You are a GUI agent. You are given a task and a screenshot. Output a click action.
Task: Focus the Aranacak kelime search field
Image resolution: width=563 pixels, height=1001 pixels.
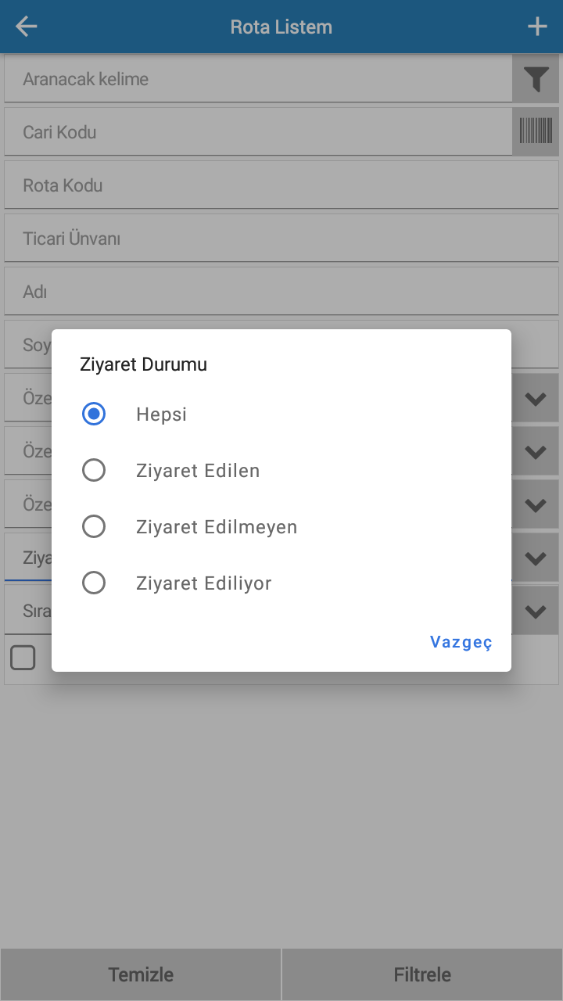click(259, 79)
